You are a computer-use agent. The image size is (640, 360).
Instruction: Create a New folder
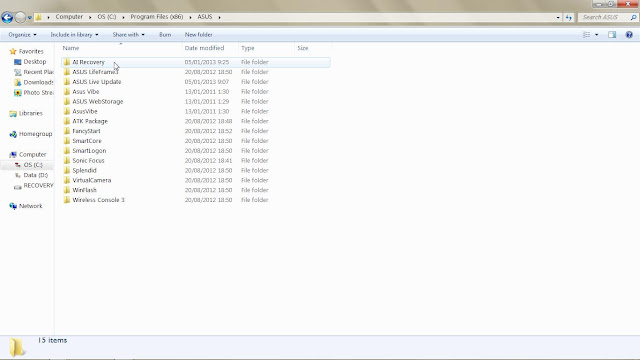pos(198,35)
